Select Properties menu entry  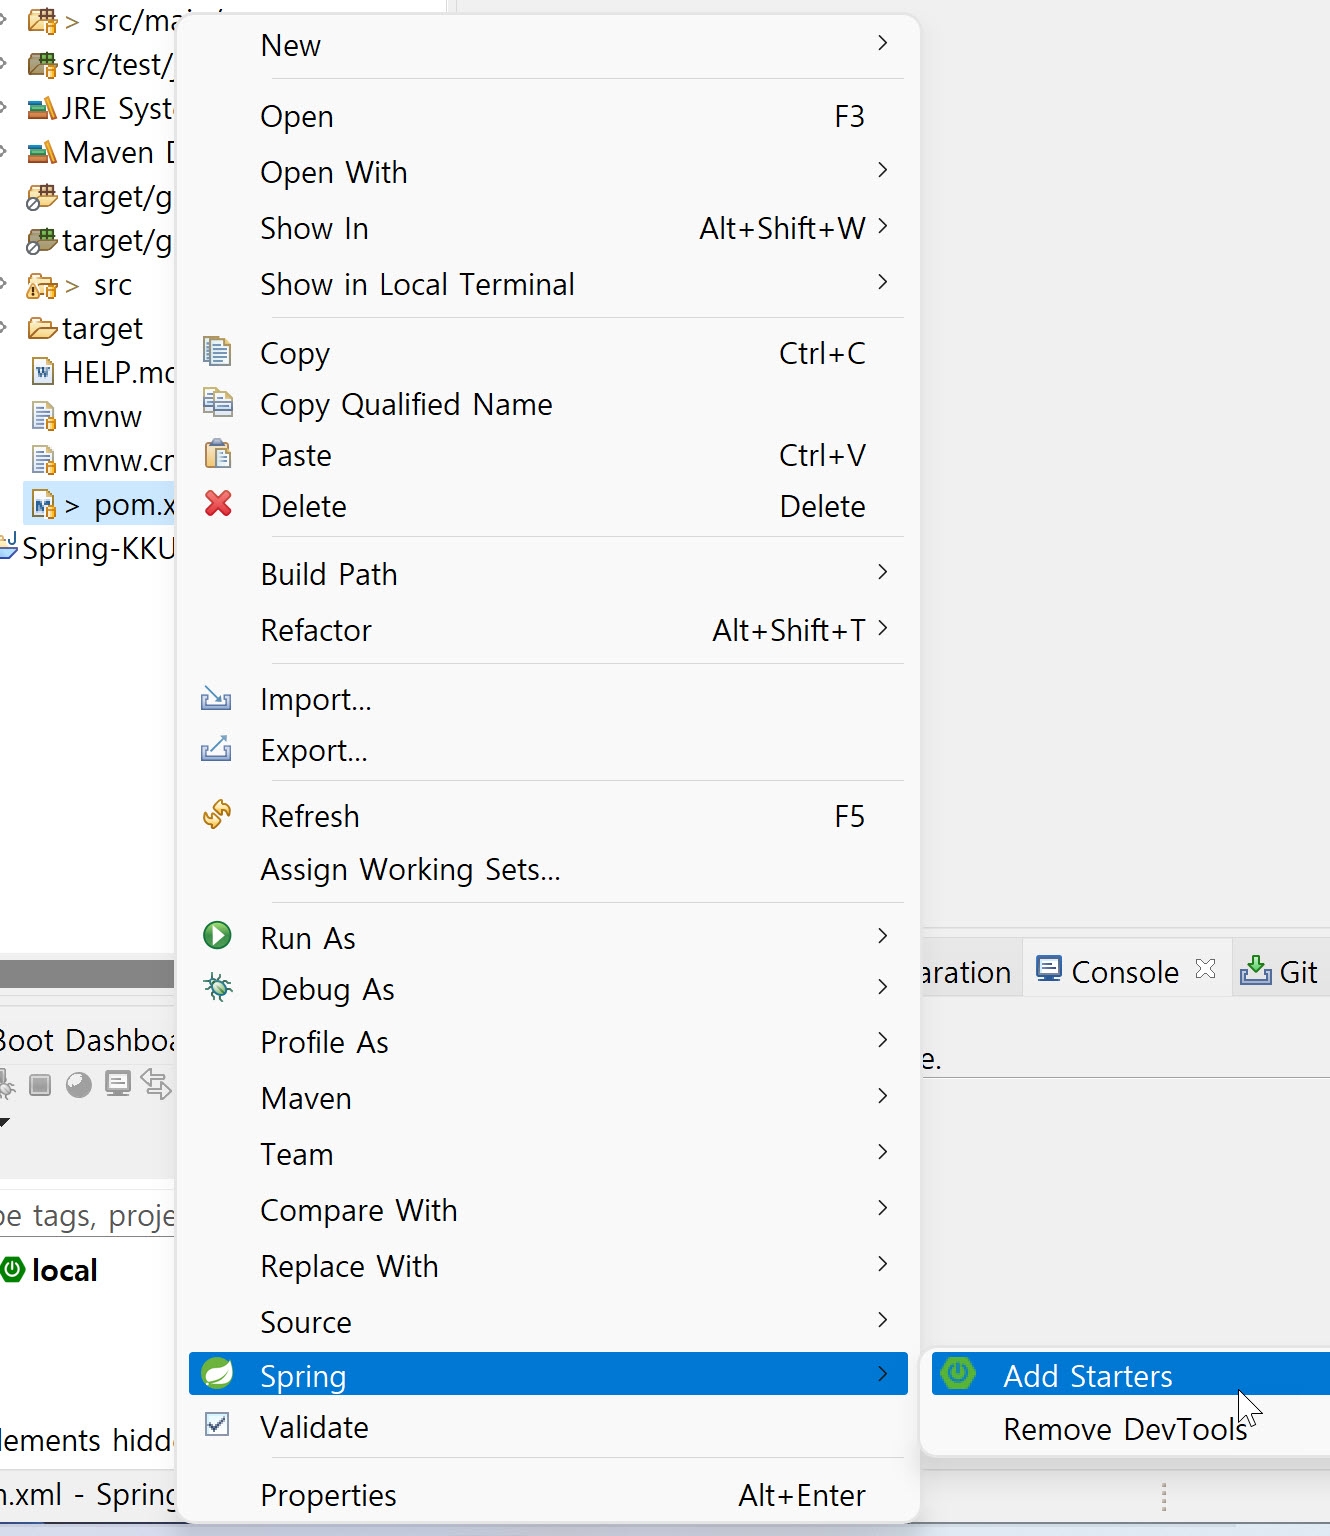tap(548, 1495)
